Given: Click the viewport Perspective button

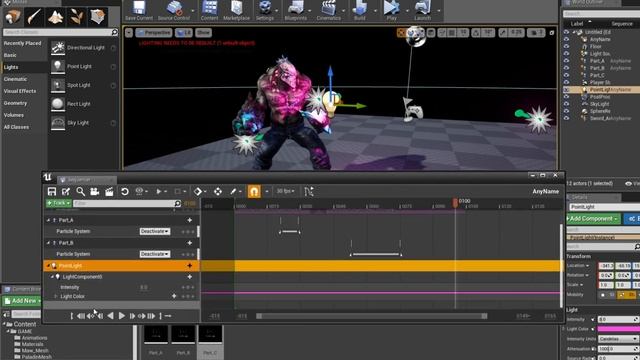Looking at the screenshot, I should (x=154, y=32).
